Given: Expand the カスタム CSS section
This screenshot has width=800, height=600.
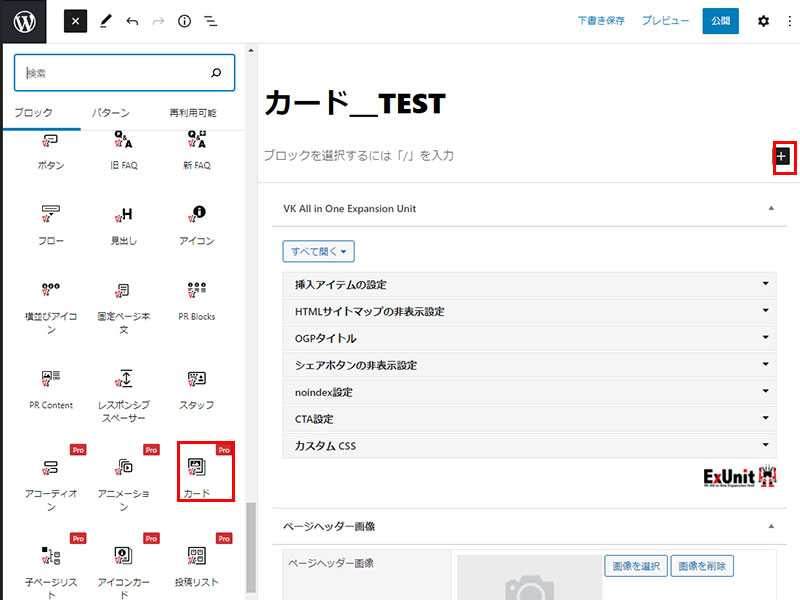Looking at the screenshot, I should (x=529, y=446).
